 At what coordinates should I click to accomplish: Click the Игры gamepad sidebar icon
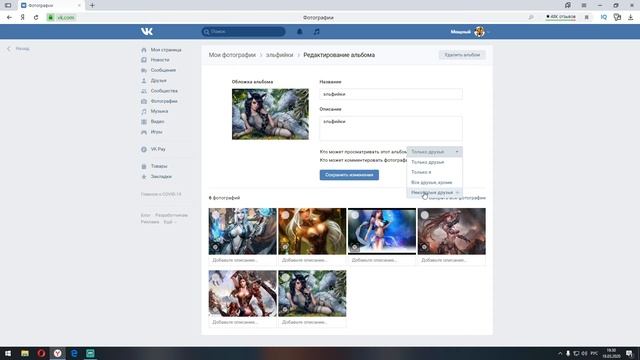tap(144, 132)
